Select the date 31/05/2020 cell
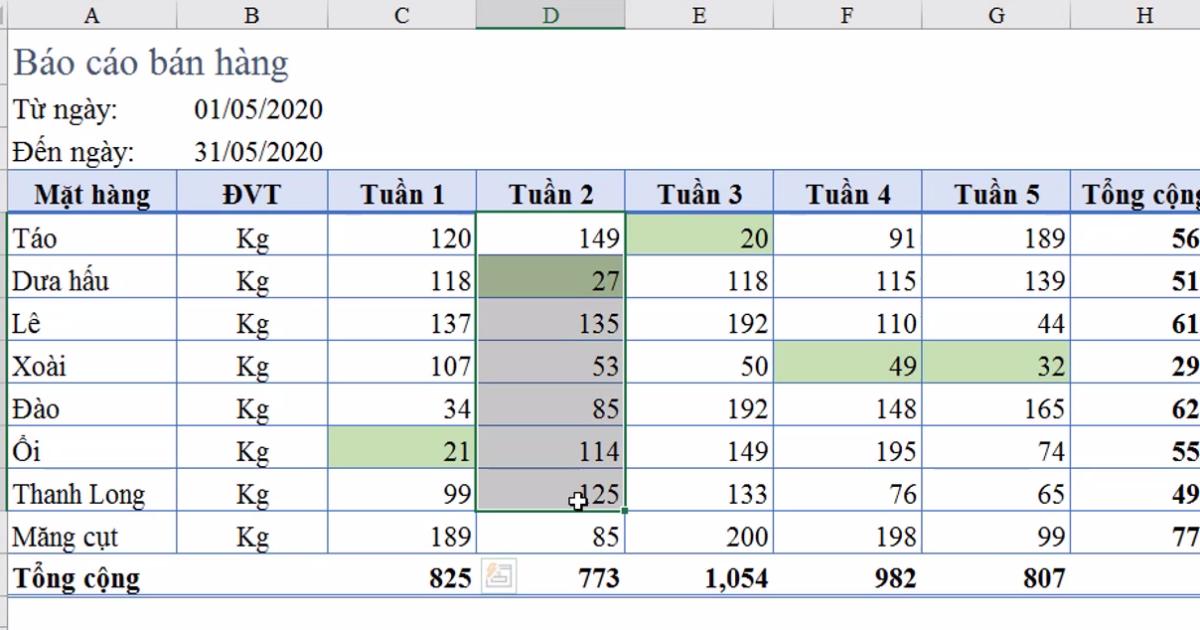 [258, 152]
